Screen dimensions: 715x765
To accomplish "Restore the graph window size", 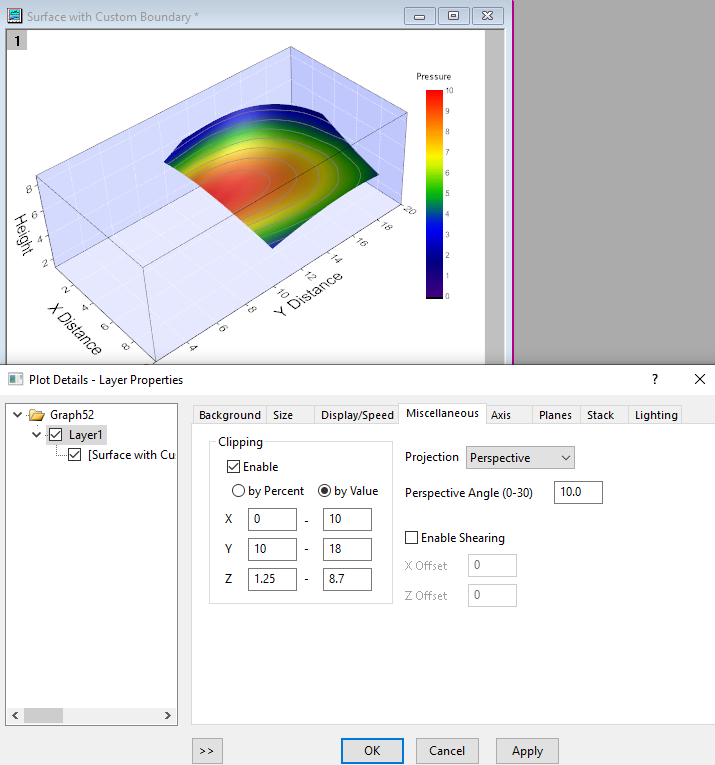I will [x=453, y=17].
